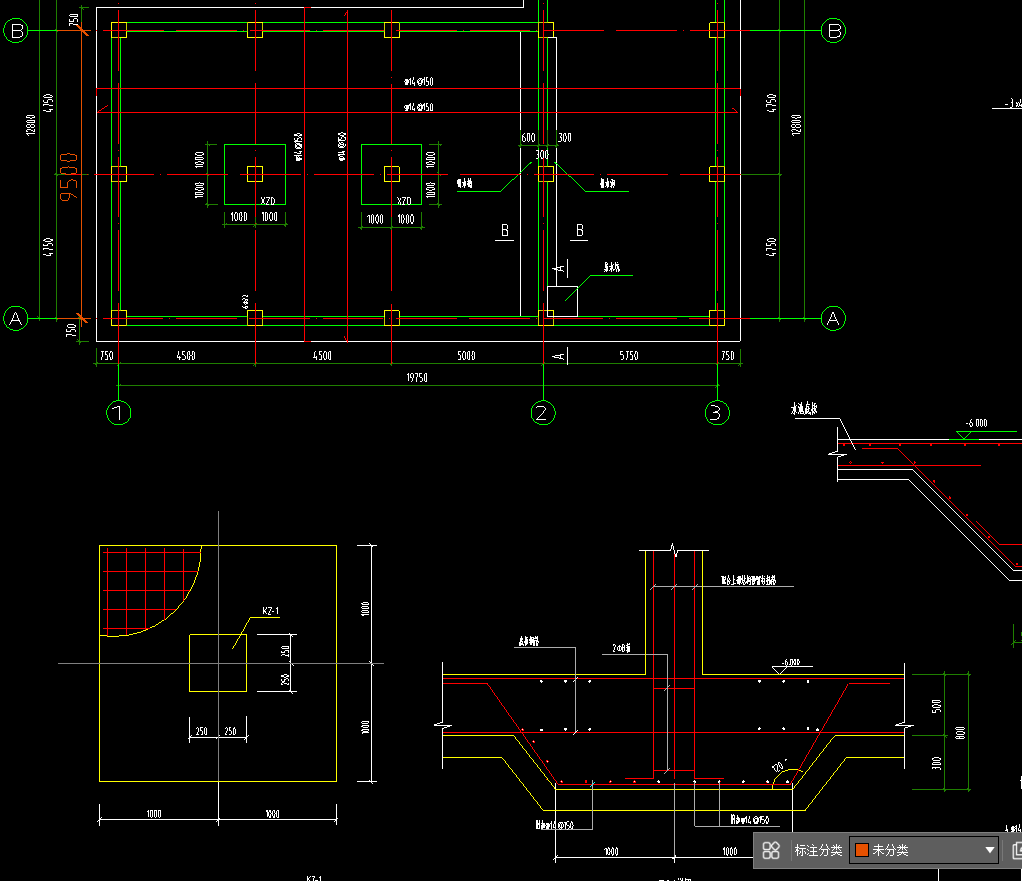Image resolution: width=1022 pixels, height=881 pixels.
Task: Select the 500 vertical dimension in the footing section
Action: [937, 706]
